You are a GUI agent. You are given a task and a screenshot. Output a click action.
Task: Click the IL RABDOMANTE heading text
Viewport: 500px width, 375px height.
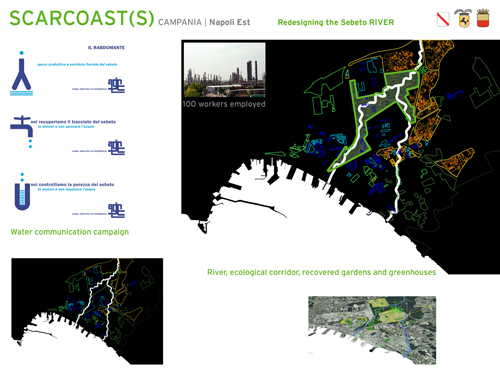(106, 48)
